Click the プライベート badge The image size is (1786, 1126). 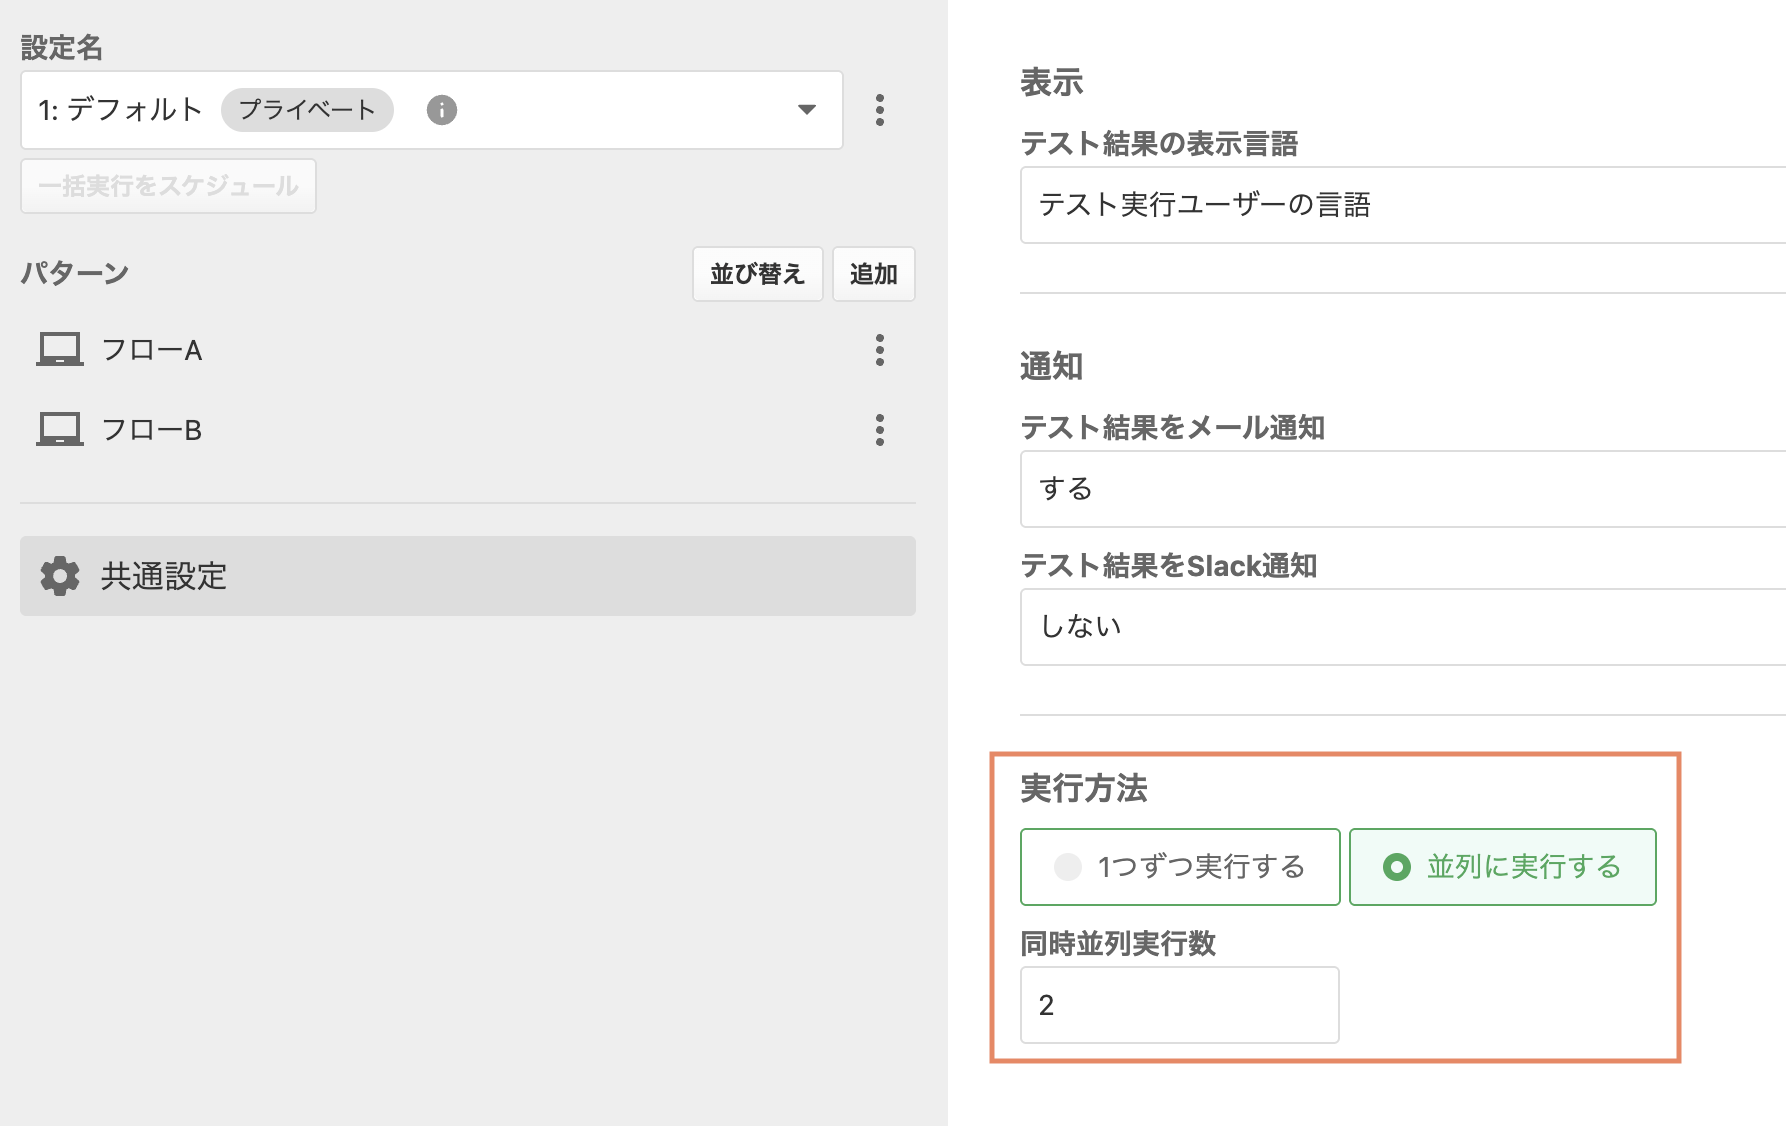[307, 110]
